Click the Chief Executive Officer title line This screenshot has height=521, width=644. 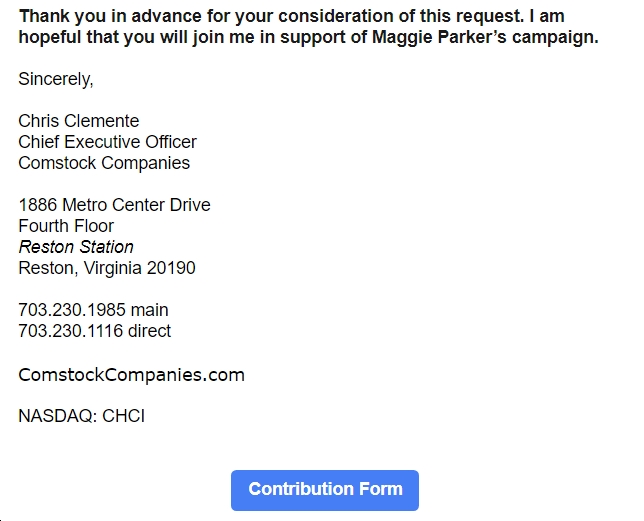(x=108, y=142)
